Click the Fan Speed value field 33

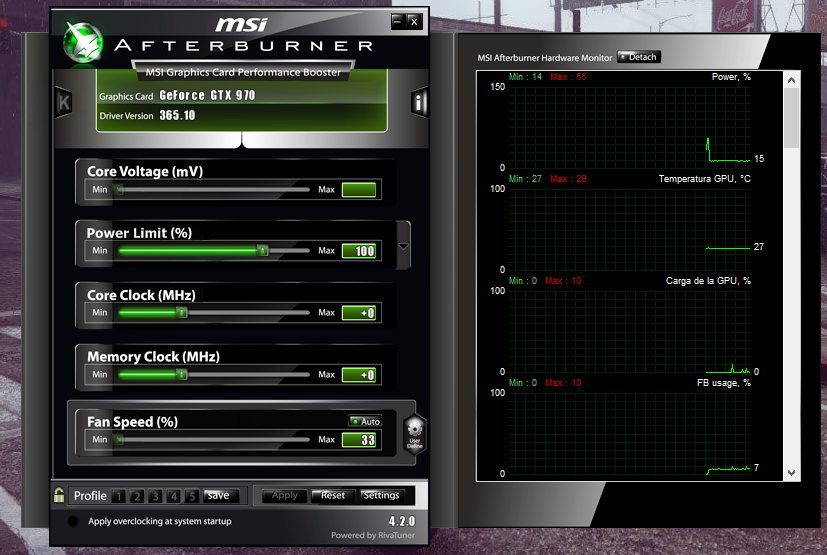(359, 440)
